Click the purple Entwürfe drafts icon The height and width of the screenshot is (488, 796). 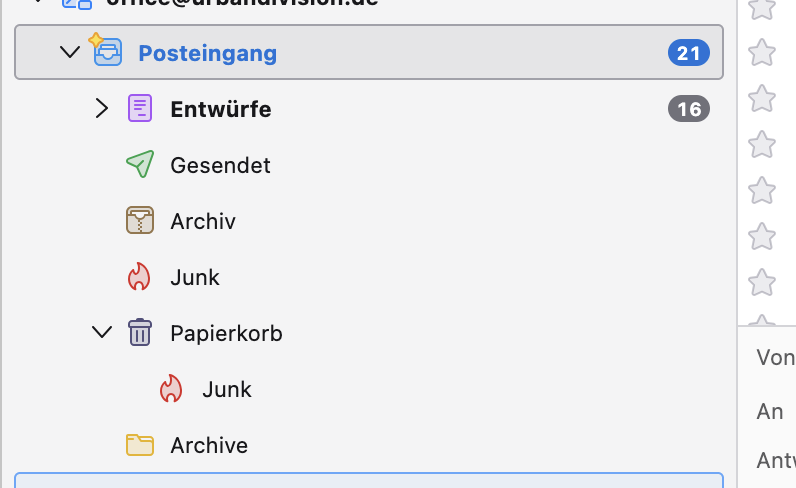point(140,108)
